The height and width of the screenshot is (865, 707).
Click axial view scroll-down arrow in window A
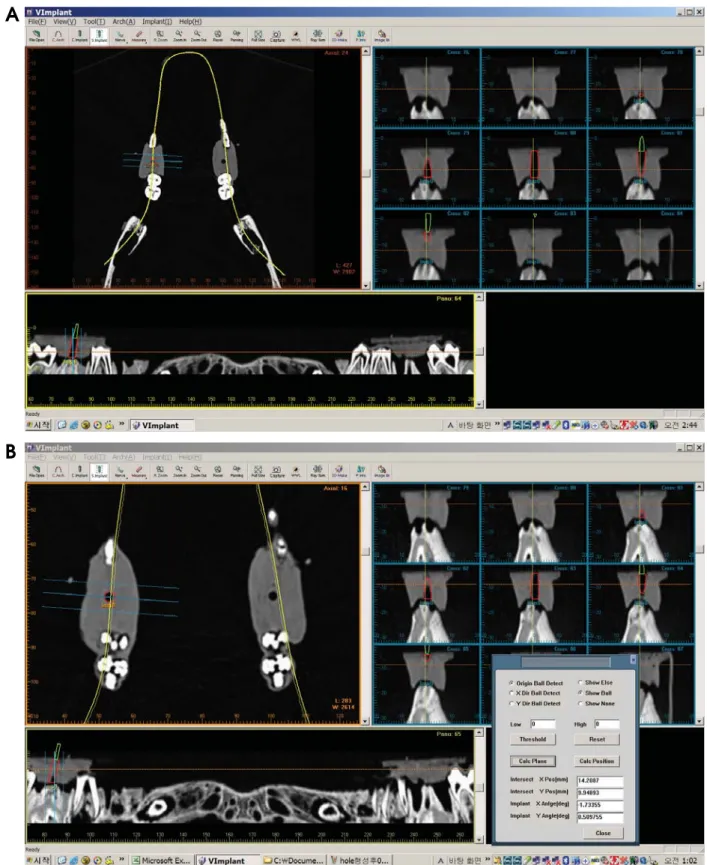tap(366, 285)
